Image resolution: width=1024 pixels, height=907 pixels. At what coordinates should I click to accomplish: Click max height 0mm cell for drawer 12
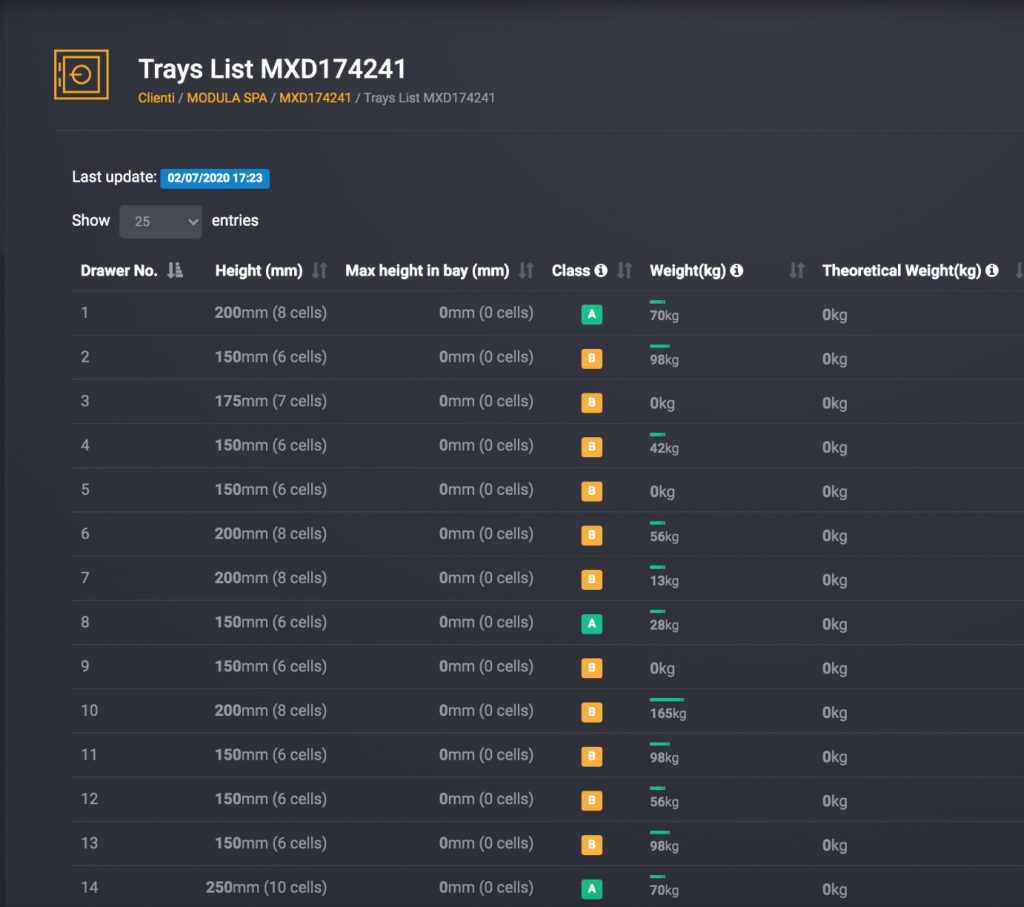click(486, 799)
